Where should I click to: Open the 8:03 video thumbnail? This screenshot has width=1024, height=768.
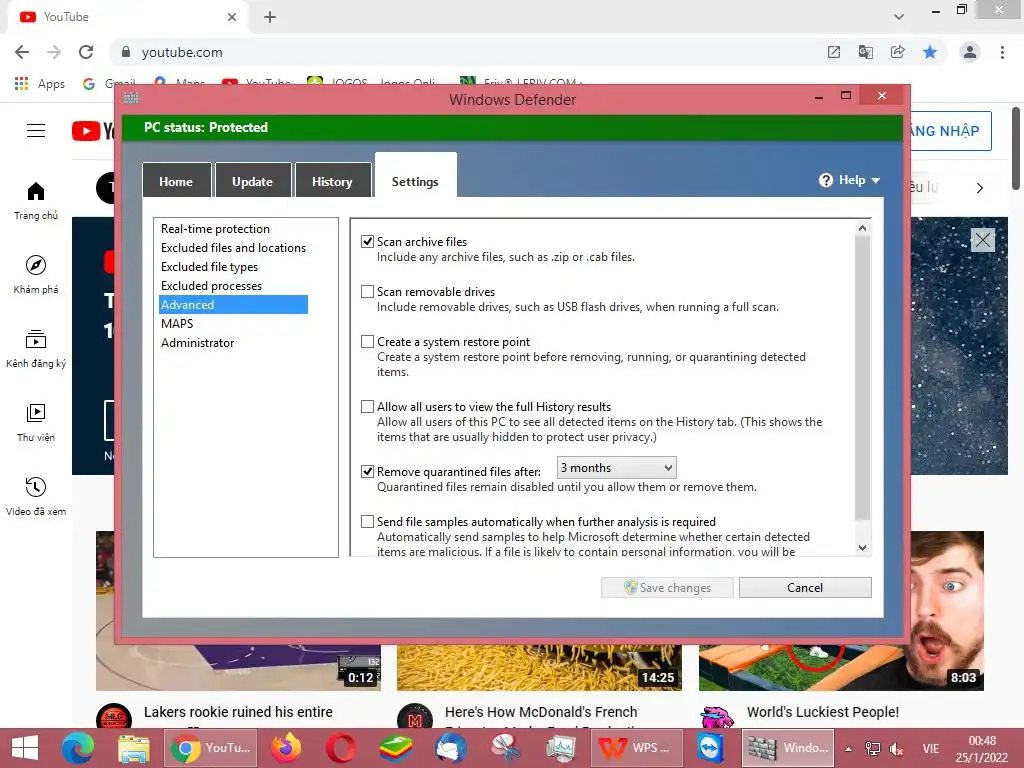[x=841, y=667]
